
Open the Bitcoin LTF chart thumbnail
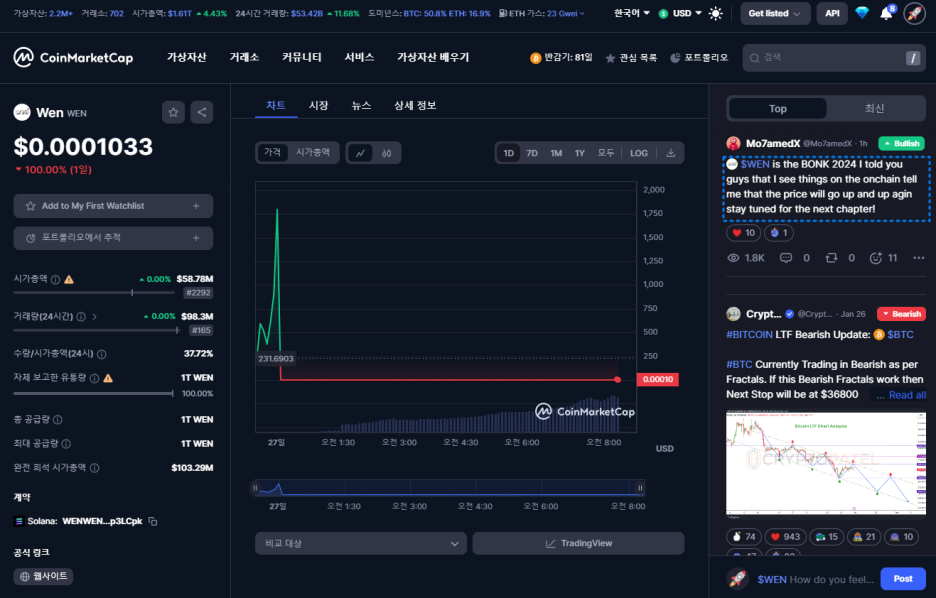click(x=826, y=464)
